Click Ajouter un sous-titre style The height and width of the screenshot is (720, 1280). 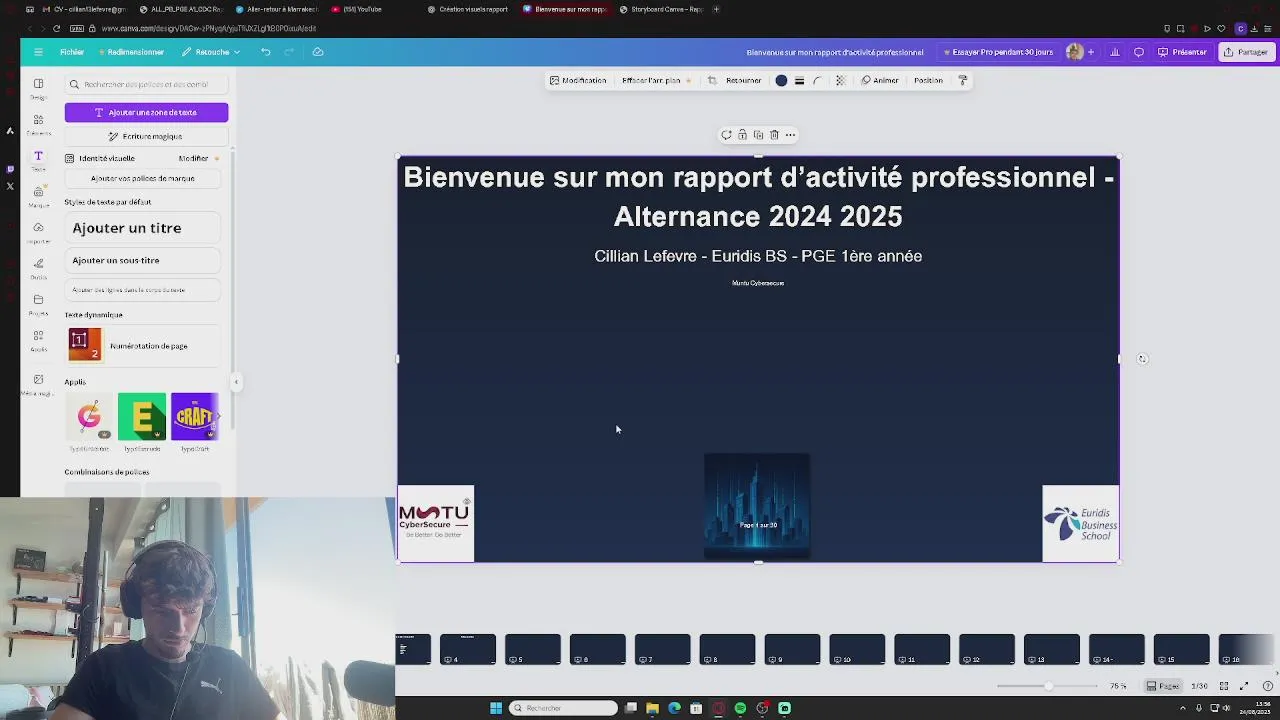[142, 260]
